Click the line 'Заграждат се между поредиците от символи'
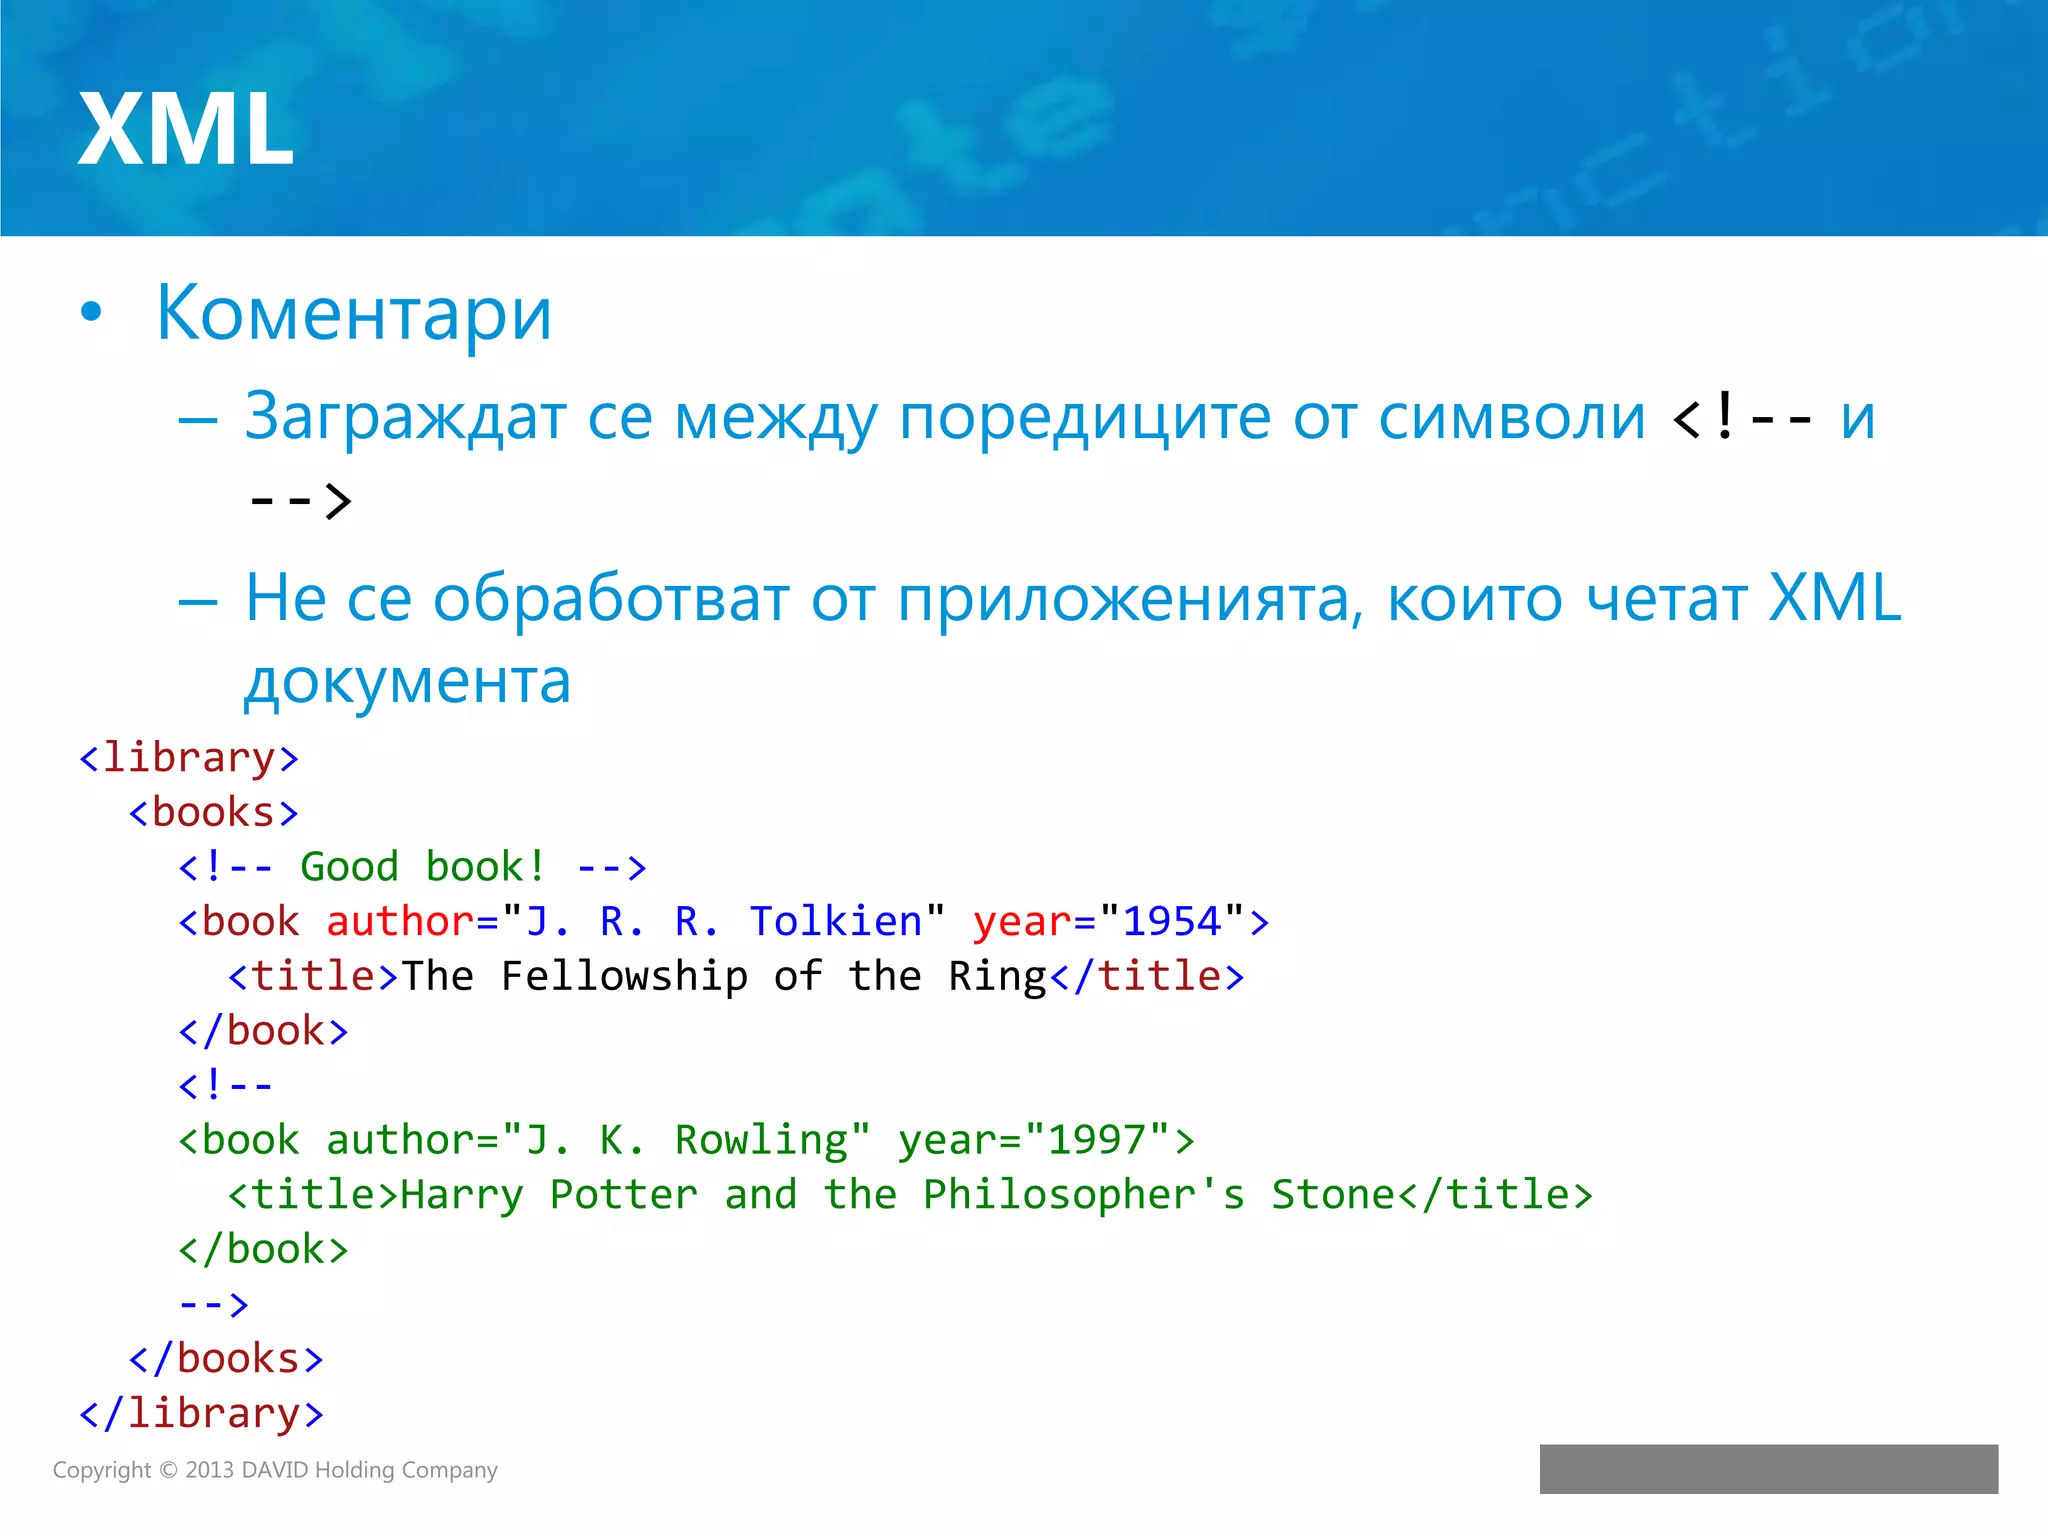 click(x=945, y=417)
